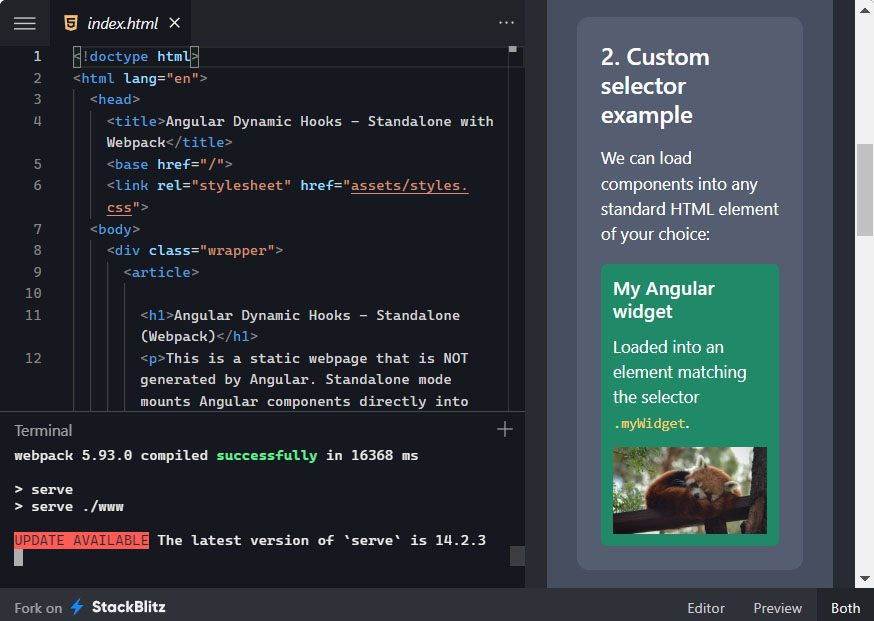The width and height of the screenshot is (874, 621).
Task: Close the index.html tab
Action: point(175,23)
